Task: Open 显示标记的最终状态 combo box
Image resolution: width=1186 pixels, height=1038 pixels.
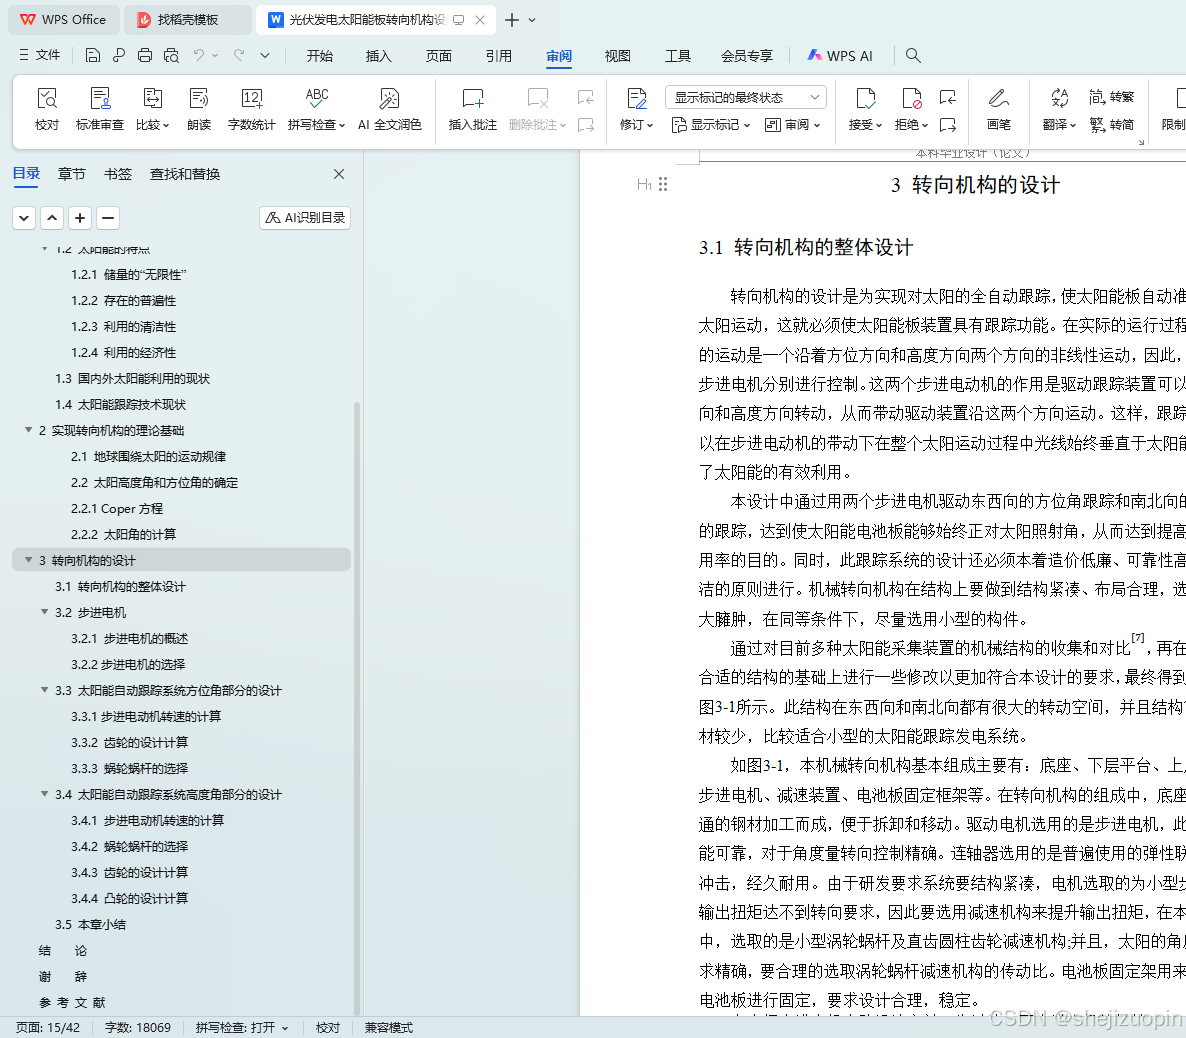Action: click(746, 97)
